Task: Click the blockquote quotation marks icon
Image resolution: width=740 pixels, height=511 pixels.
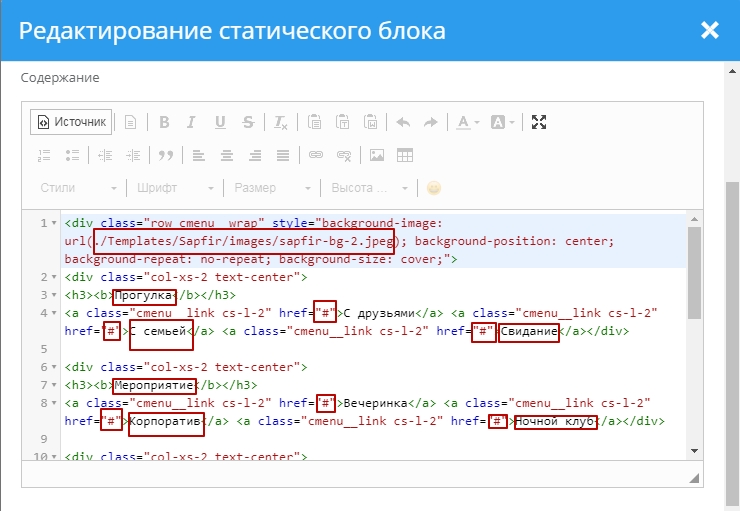Action: [166, 155]
